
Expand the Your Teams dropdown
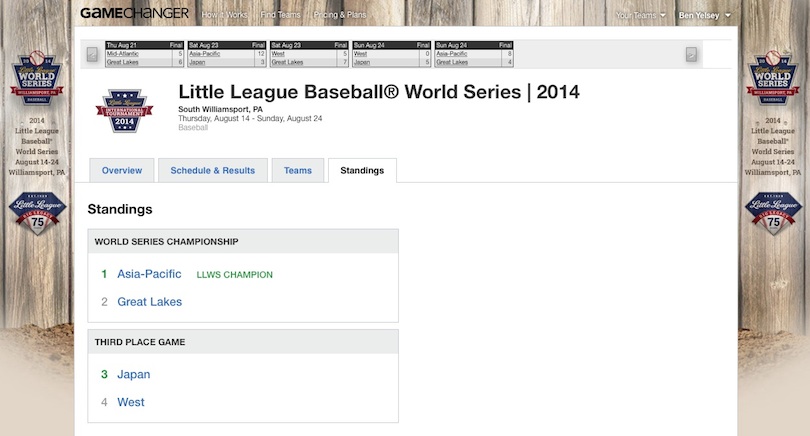(x=641, y=15)
